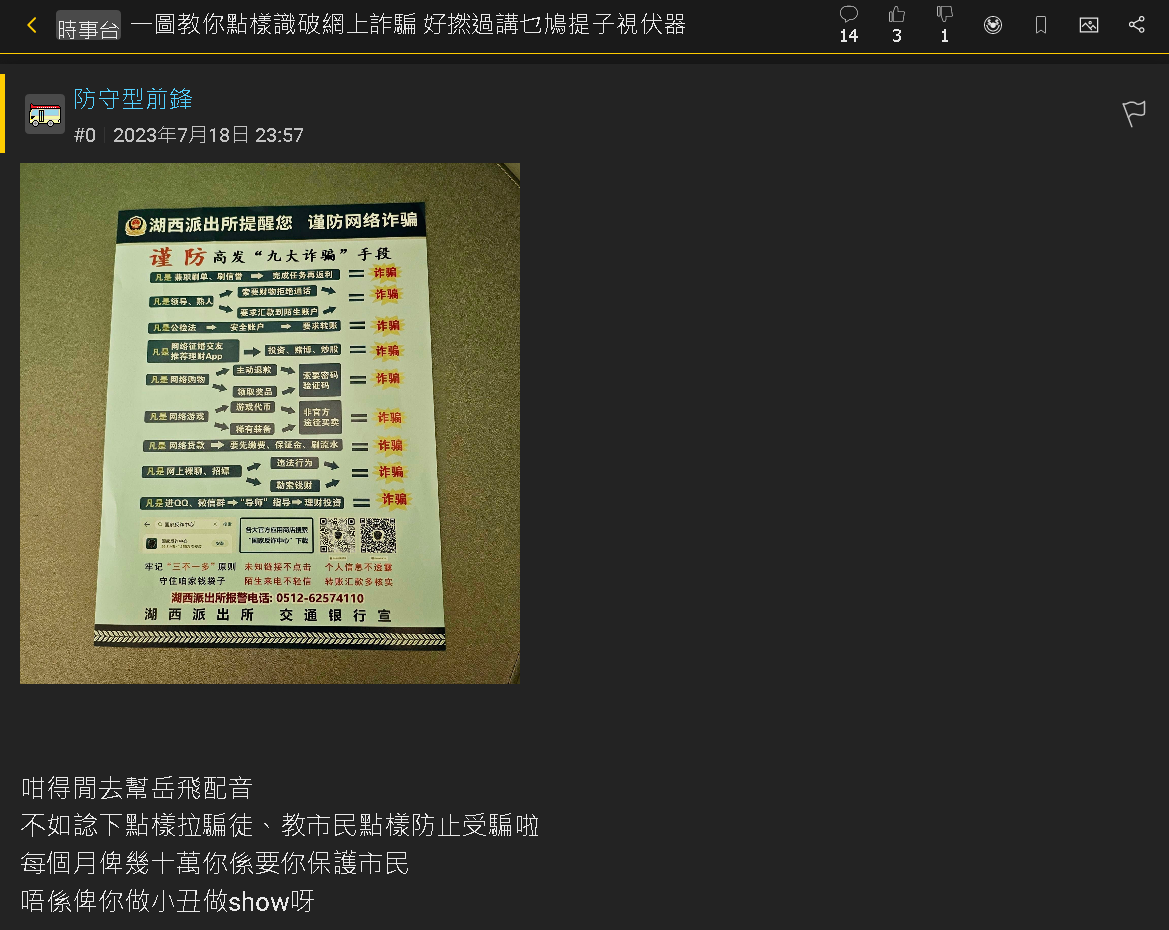Open the emoji reaction face icon
Screen dimensions: 1169x930
(x=992, y=25)
